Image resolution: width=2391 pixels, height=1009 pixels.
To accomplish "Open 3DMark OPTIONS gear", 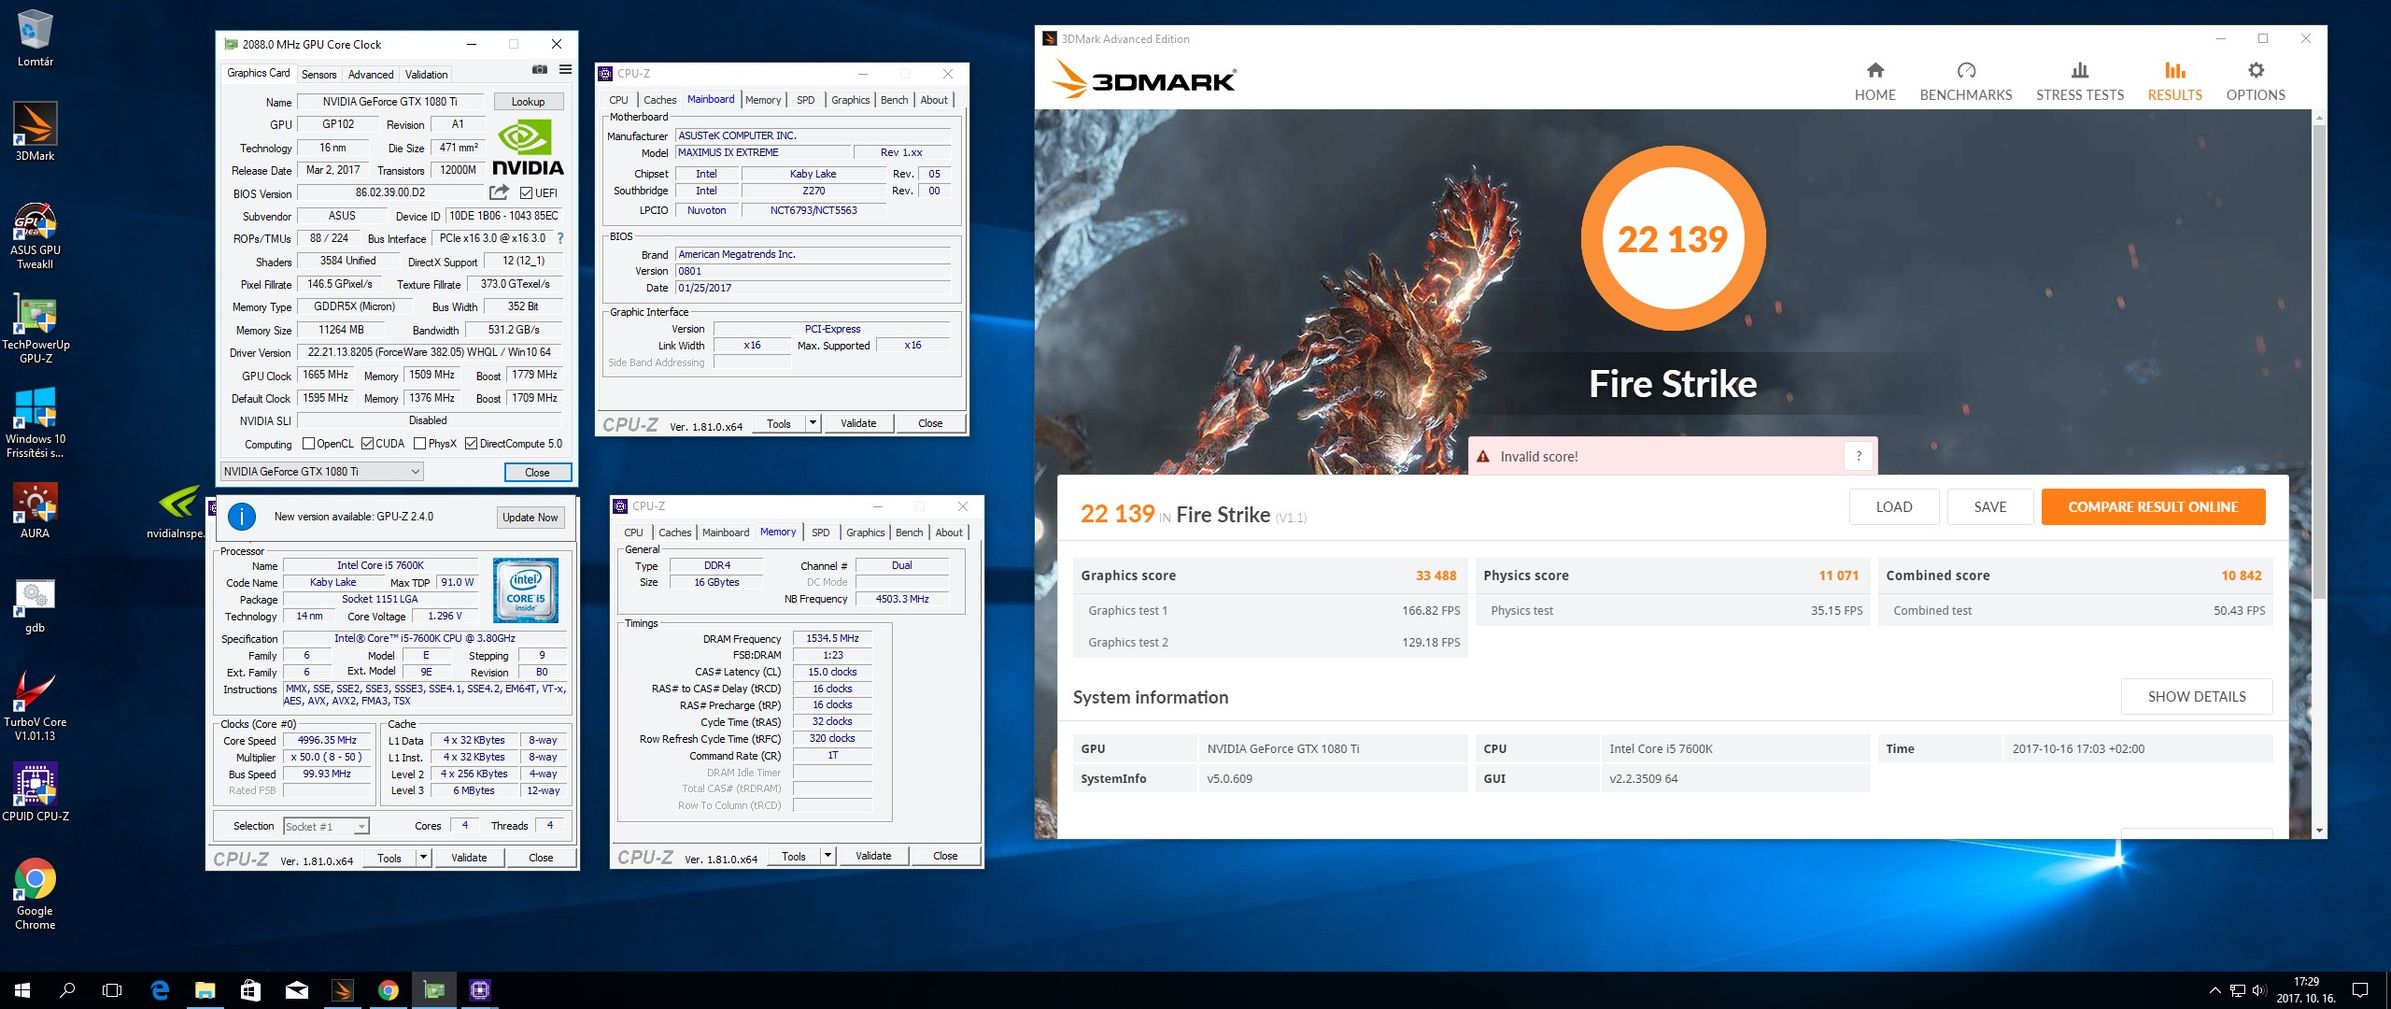I will 2255,81.
